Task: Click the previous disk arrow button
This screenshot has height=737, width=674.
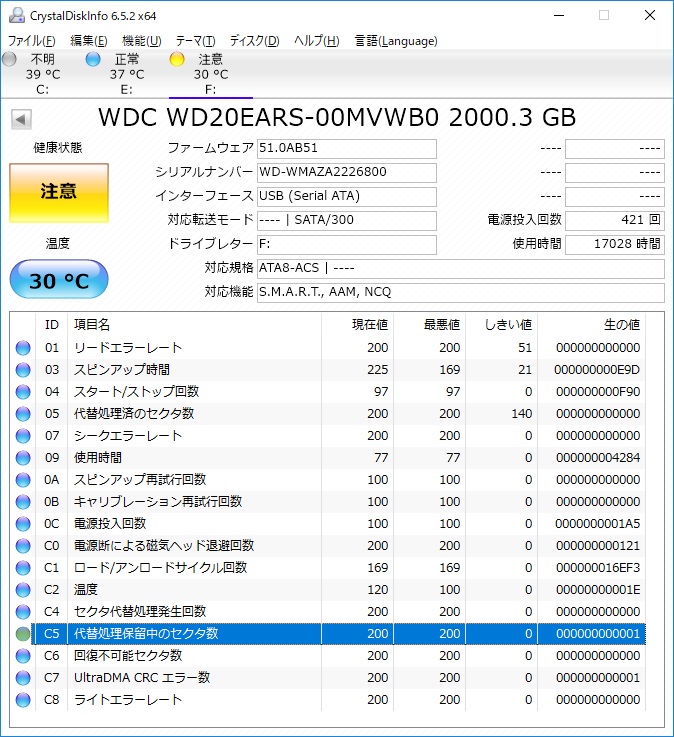Action: point(21,119)
